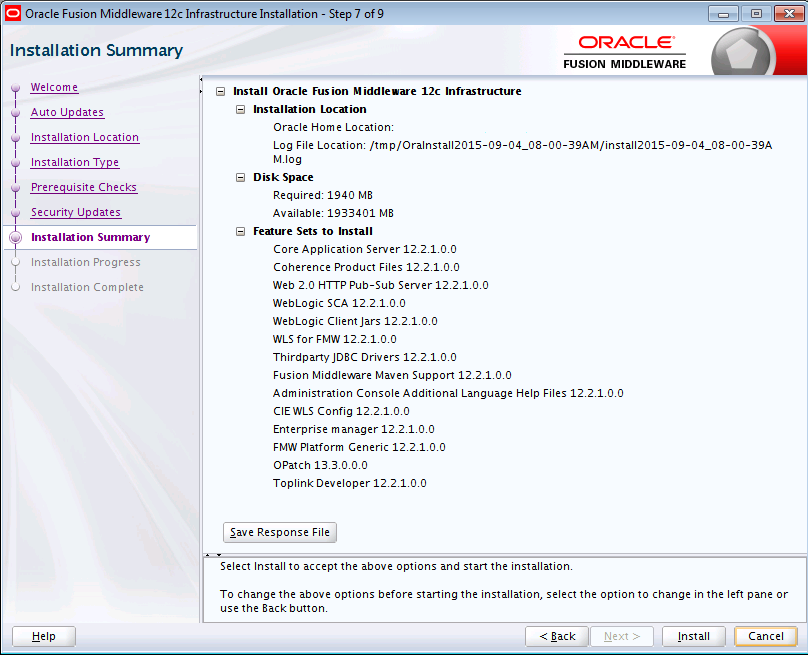Collapse the Disk Space section
The height and width of the screenshot is (655, 808).
241,177
